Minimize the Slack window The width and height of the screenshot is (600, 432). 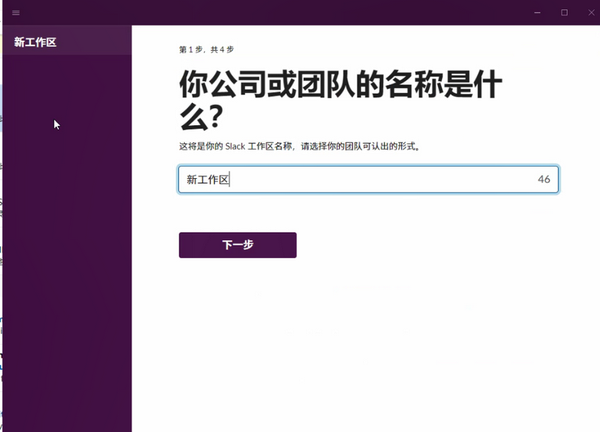coord(538,13)
